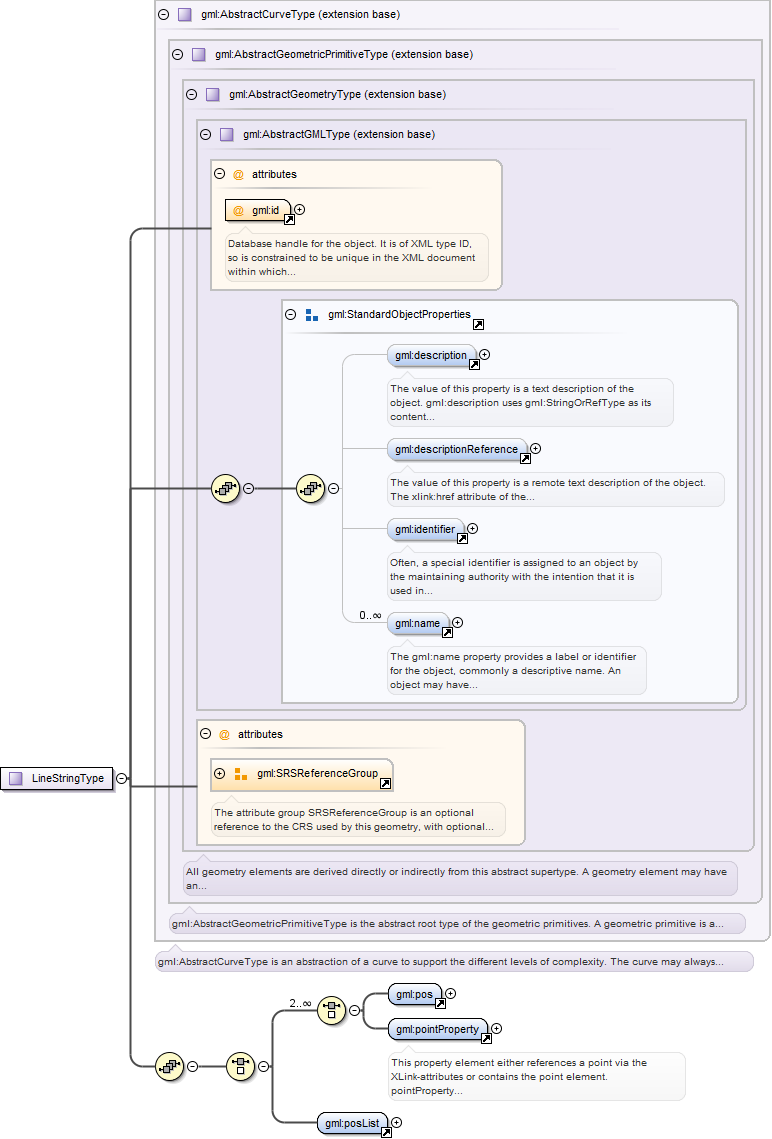Select the gml:pointProperty element
The height and width of the screenshot is (1139, 772).
(436, 1029)
